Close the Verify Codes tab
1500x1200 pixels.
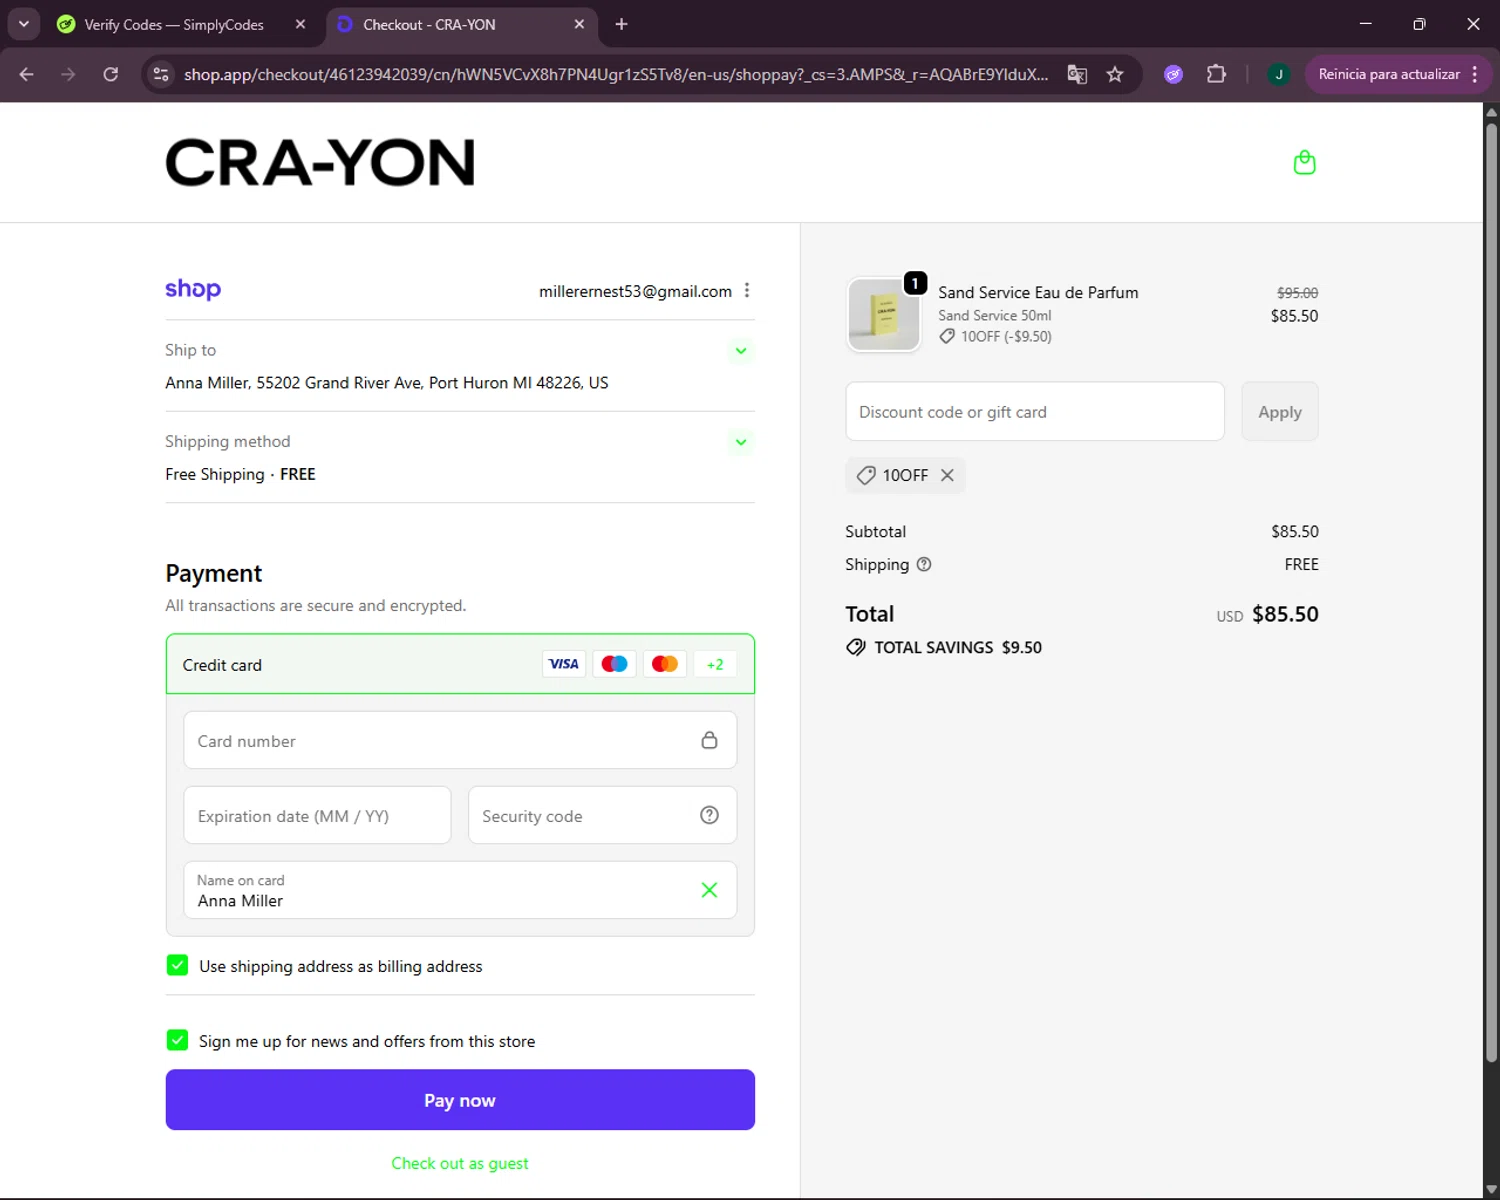click(x=300, y=24)
